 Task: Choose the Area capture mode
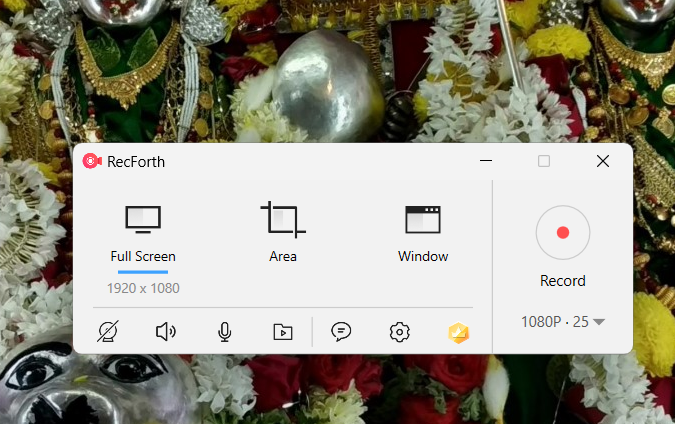point(283,232)
